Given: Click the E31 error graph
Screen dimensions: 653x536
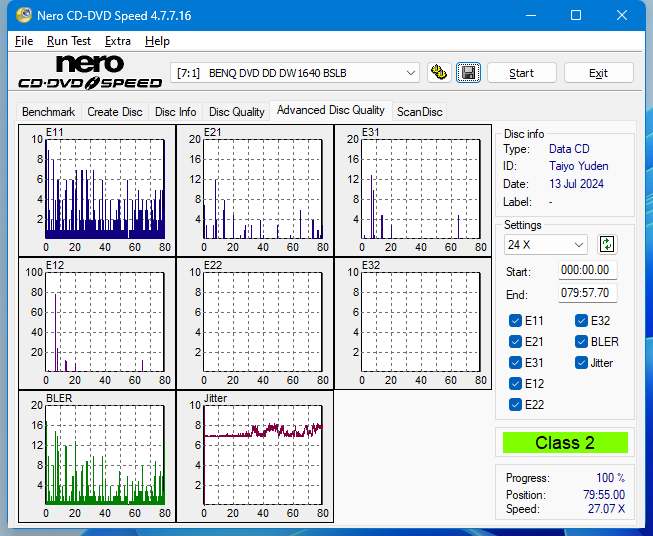Looking at the screenshot, I should pyautogui.click(x=413, y=190).
